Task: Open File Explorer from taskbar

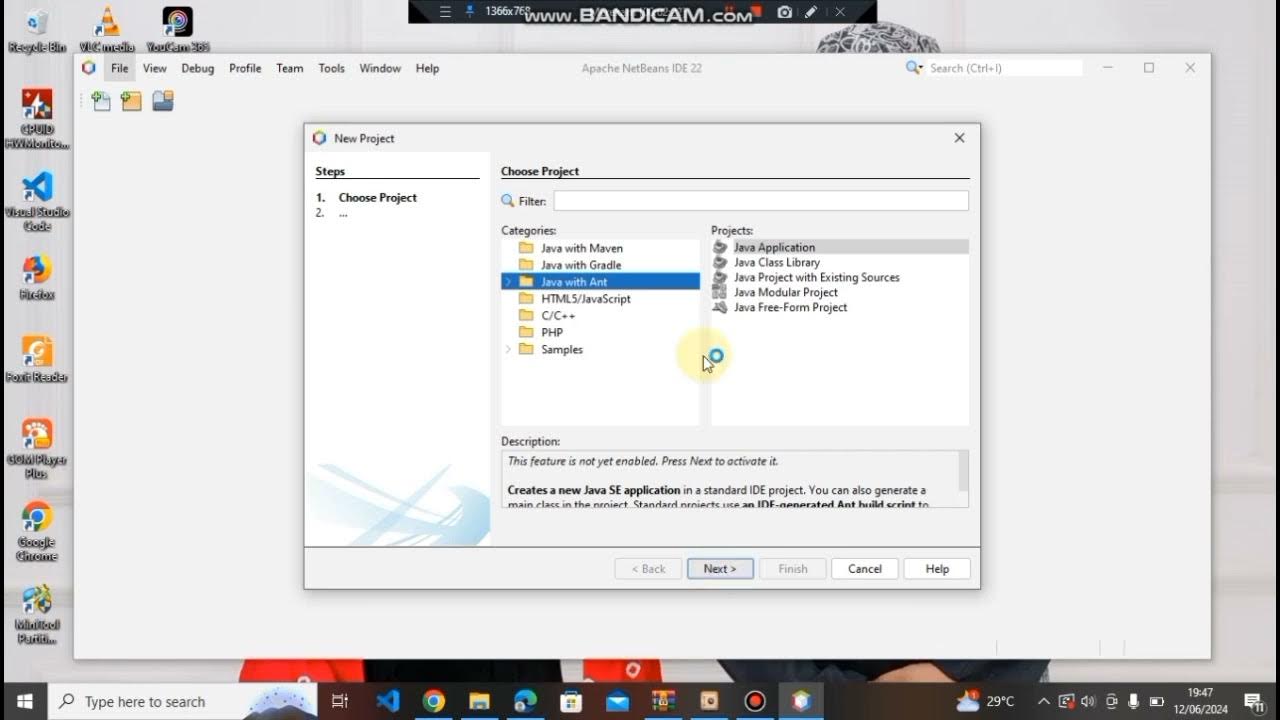Action: 480,701
